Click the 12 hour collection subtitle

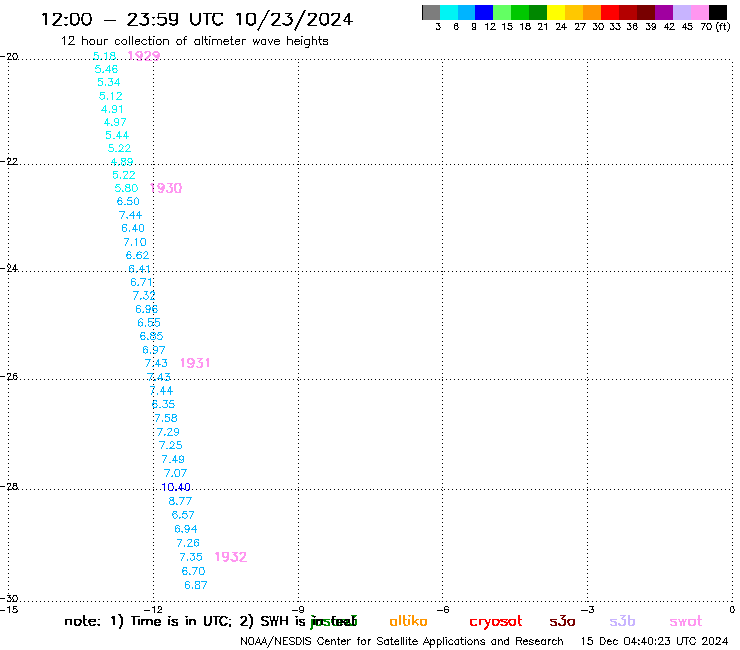point(194,41)
